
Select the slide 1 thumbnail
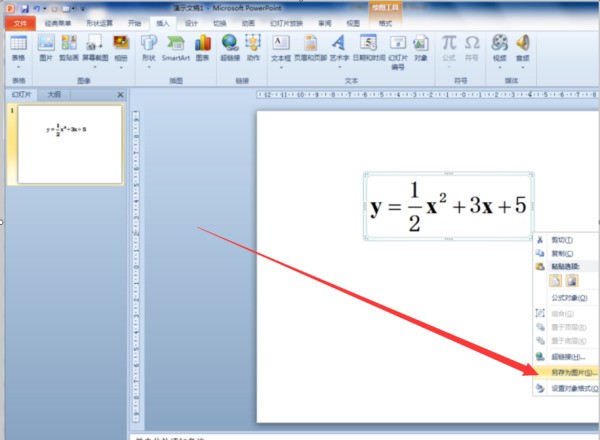69,143
